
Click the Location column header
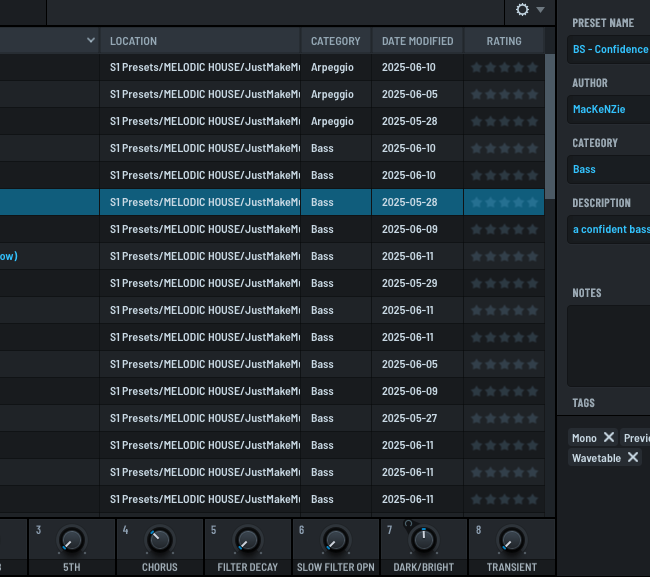tap(200, 41)
